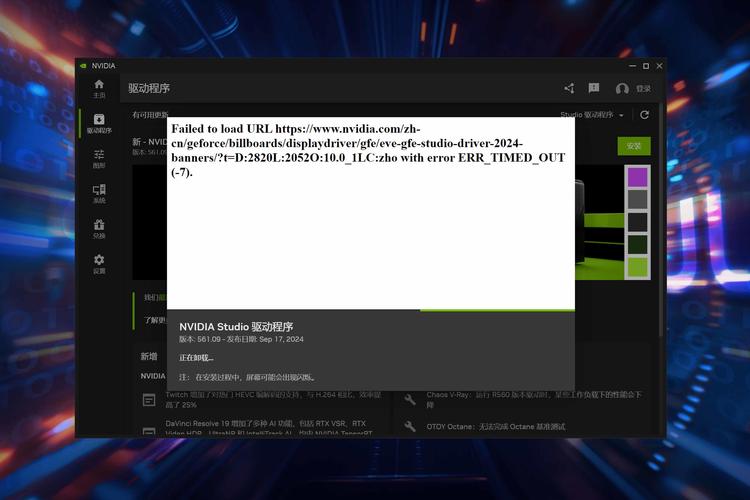Click the user avatar headset icon
This screenshot has width=750, height=500.
point(622,89)
